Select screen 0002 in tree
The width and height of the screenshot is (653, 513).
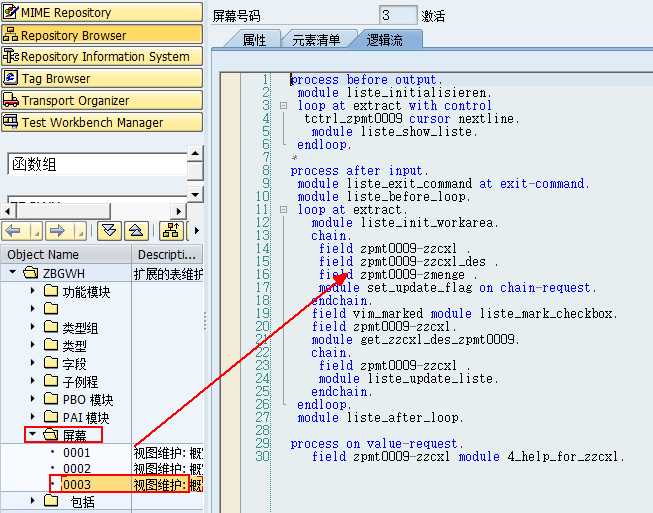click(77, 469)
